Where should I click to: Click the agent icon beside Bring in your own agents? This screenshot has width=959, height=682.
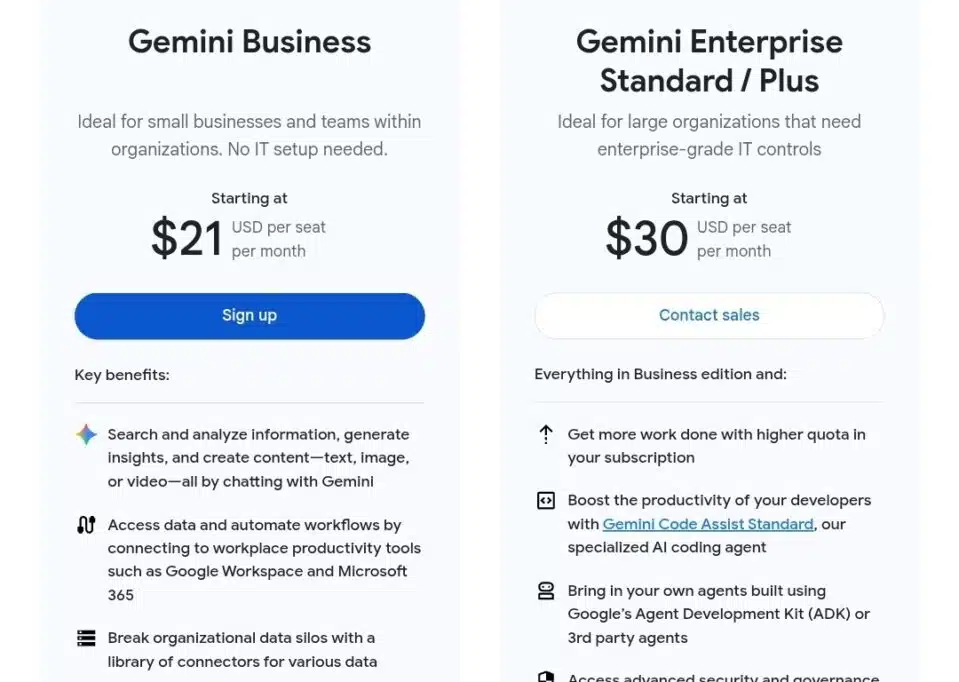coord(546,591)
